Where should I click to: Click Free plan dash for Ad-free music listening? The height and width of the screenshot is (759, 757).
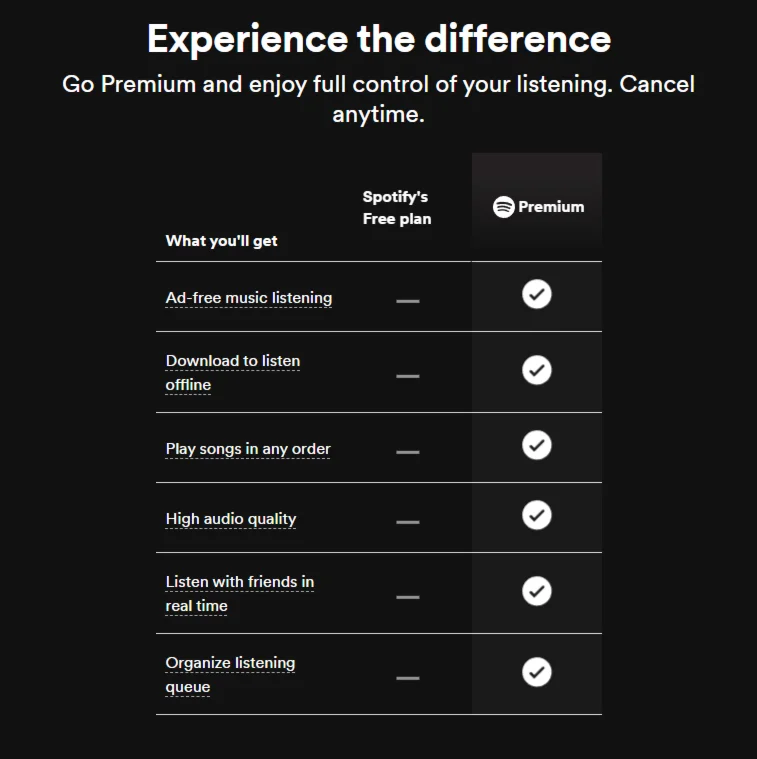[x=407, y=300]
